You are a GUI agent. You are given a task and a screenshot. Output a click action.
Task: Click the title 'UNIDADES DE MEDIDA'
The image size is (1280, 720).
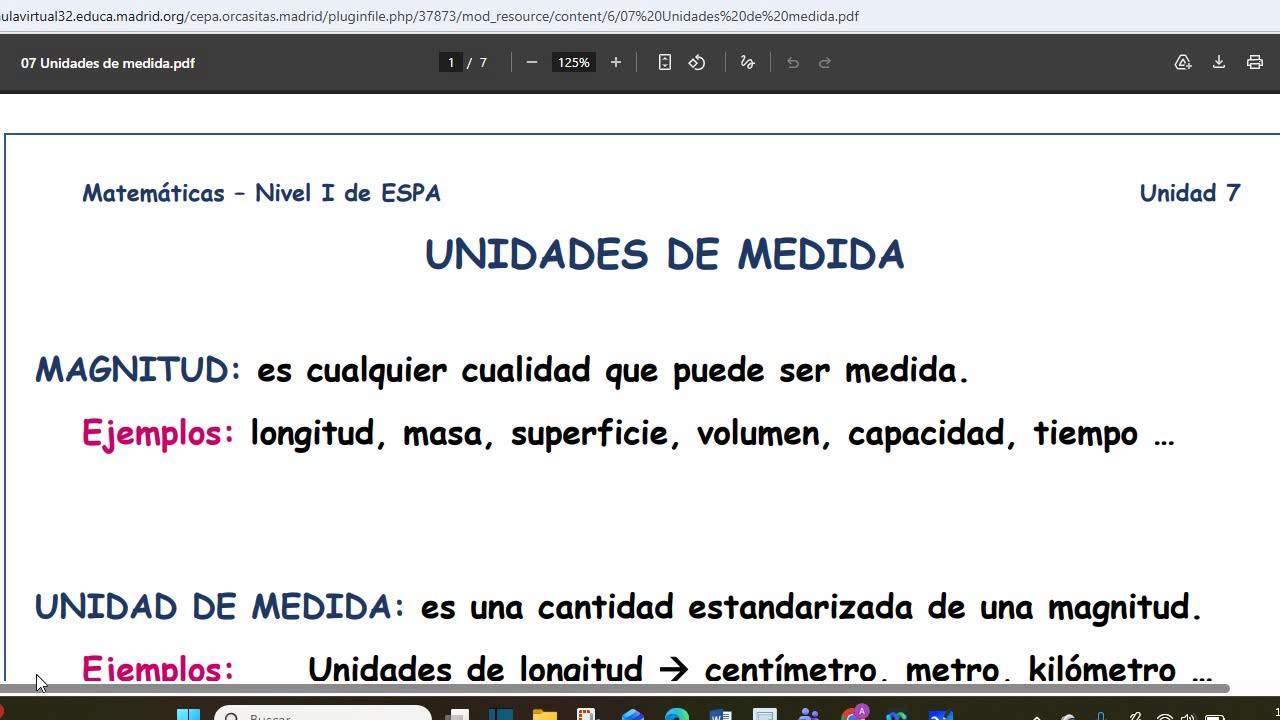pos(665,254)
